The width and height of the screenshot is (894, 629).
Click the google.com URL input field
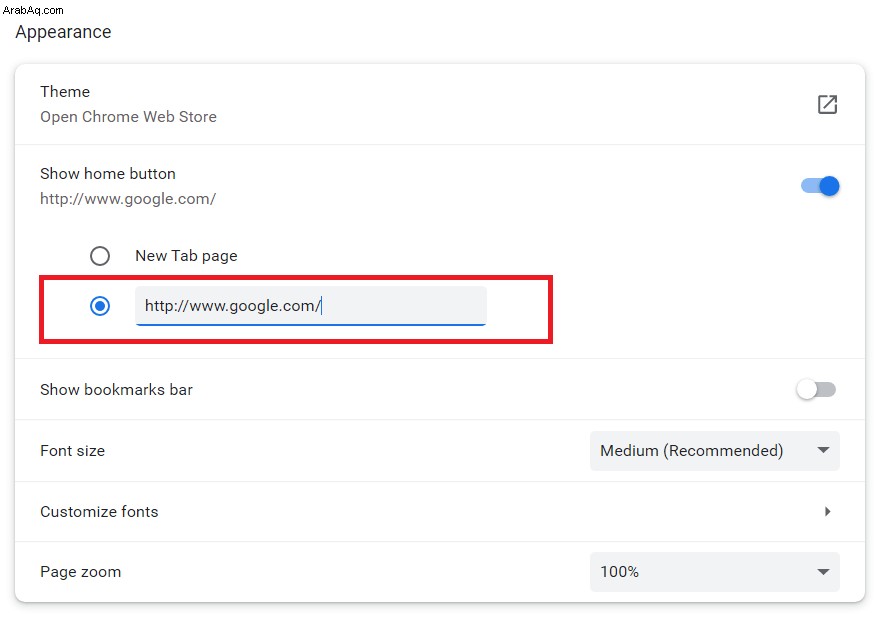[x=311, y=306]
